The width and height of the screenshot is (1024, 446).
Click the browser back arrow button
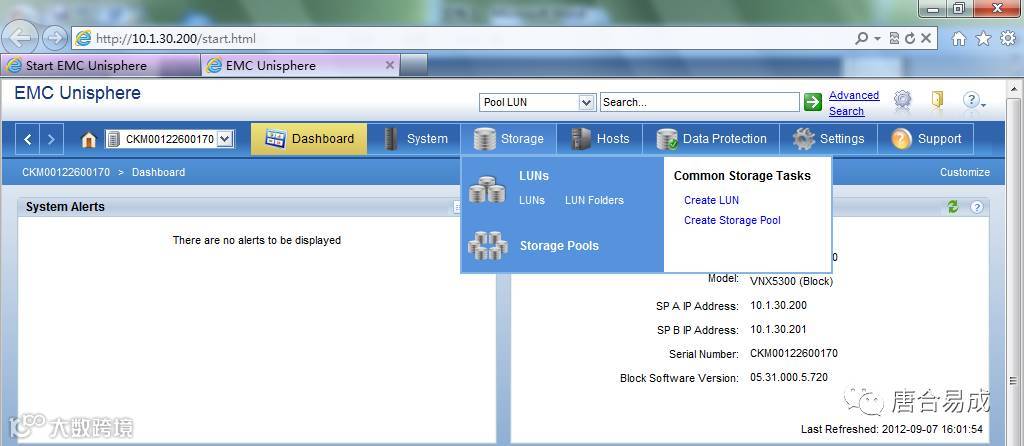(x=20, y=38)
